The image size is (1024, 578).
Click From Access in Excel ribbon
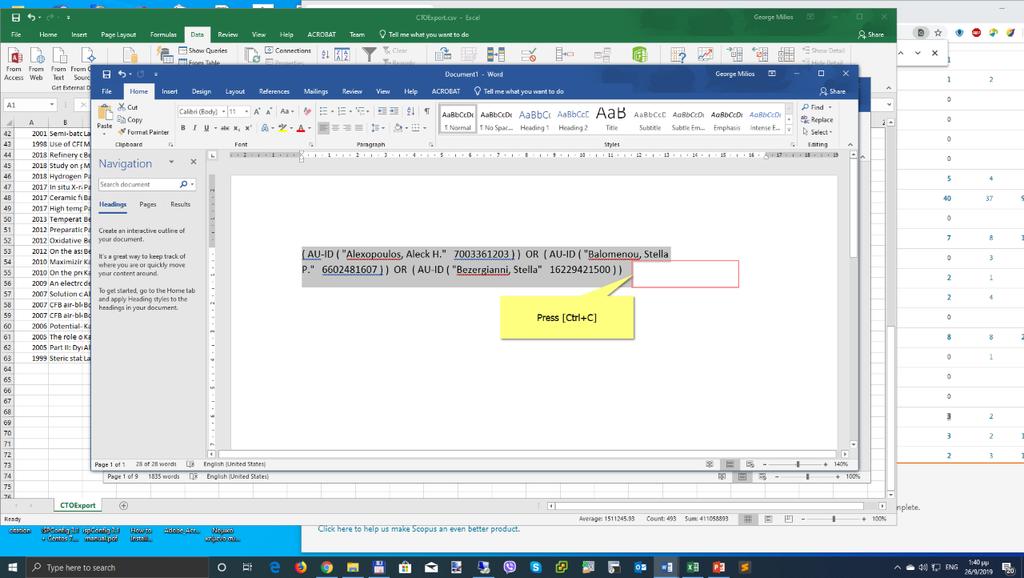coord(14,64)
